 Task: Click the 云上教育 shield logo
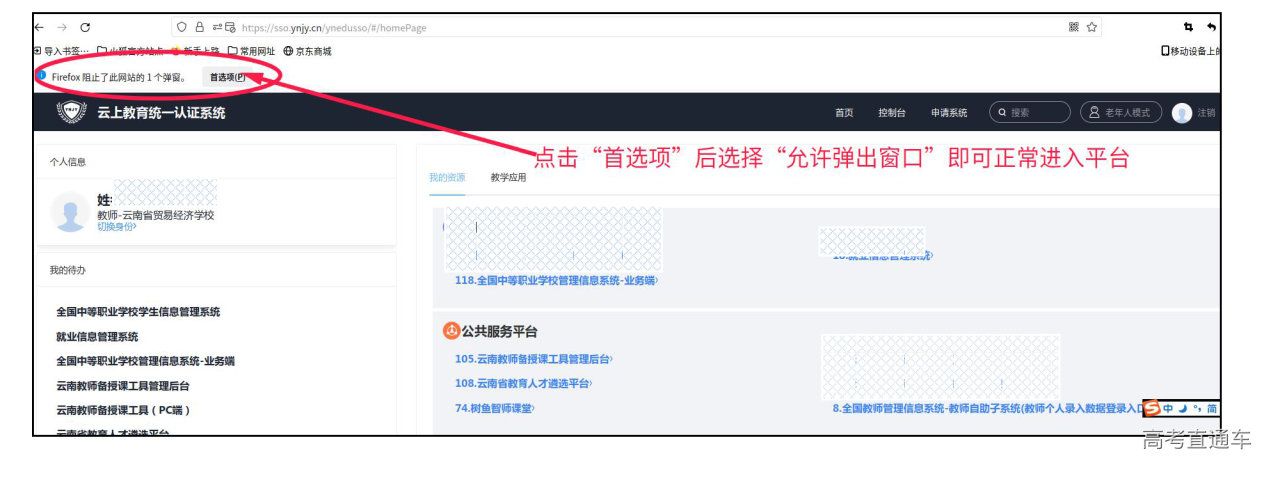coord(71,113)
